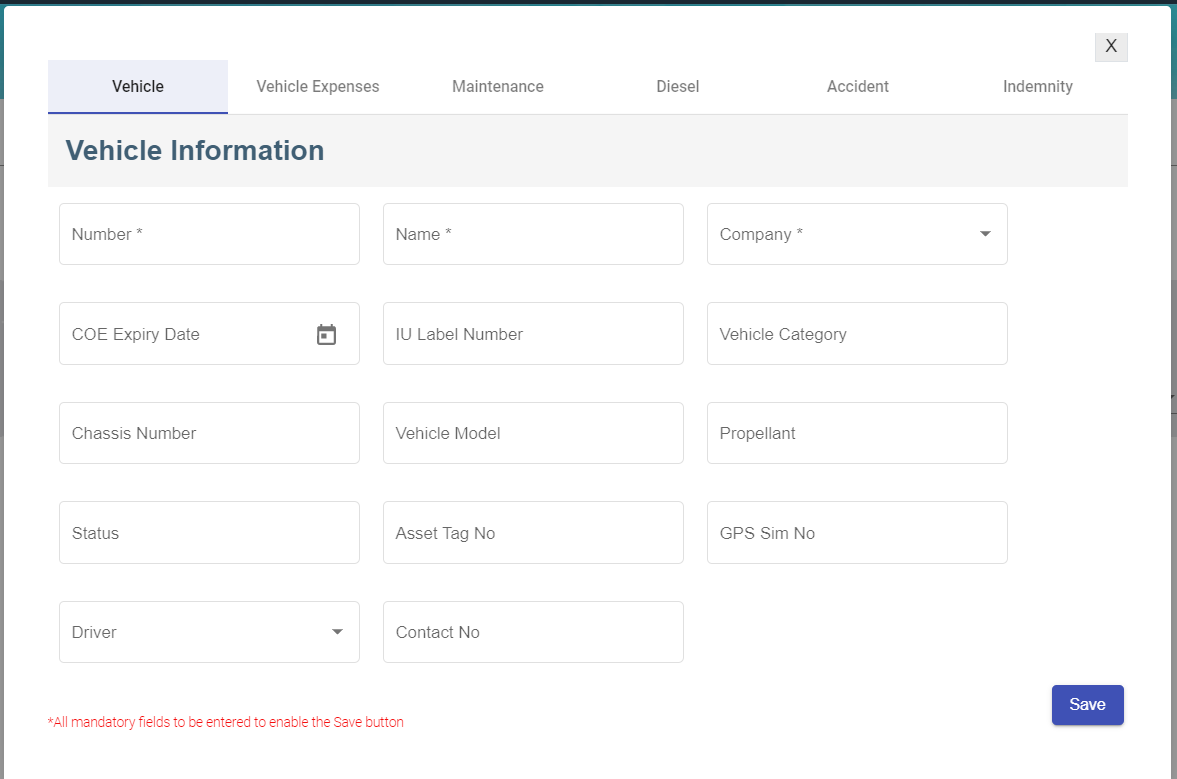
Task: Click the Vehicle Model input
Action: 533,433
